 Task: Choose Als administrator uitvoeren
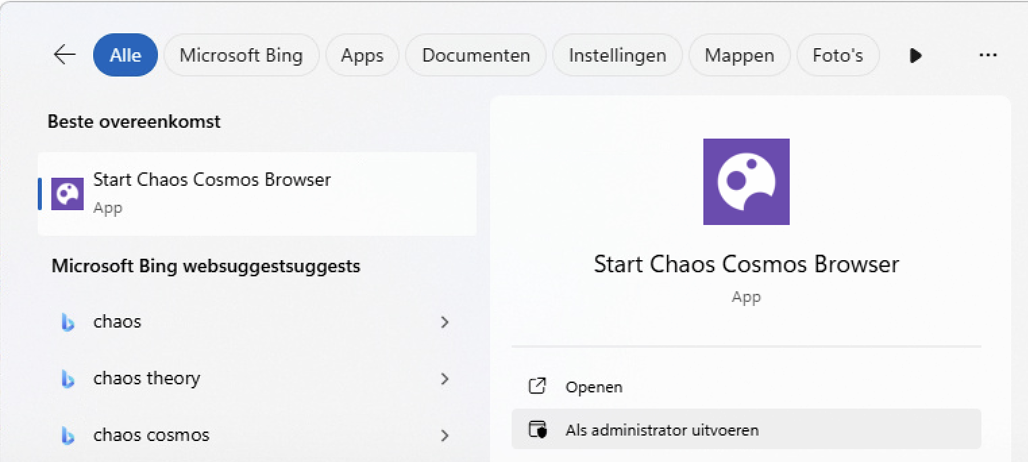746,430
